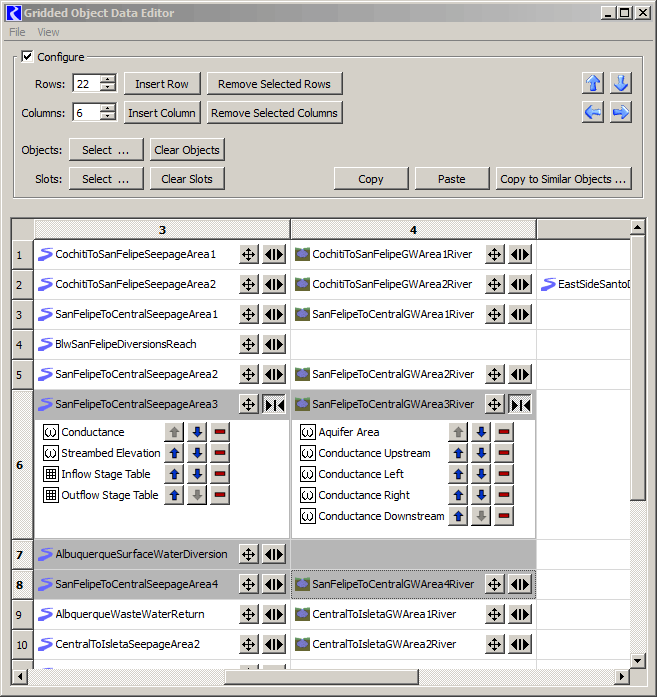Expand slots of AlbquerqueWasteWaterReturn
This screenshot has height=697, width=657.
[274, 614]
